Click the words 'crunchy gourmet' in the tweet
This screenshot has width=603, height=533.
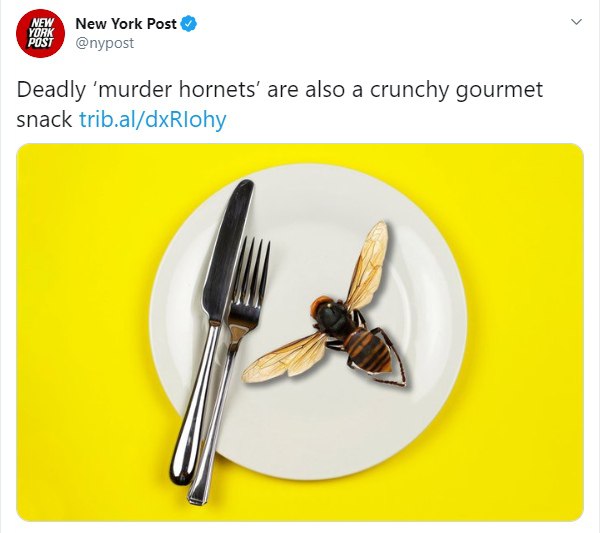click(x=456, y=89)
